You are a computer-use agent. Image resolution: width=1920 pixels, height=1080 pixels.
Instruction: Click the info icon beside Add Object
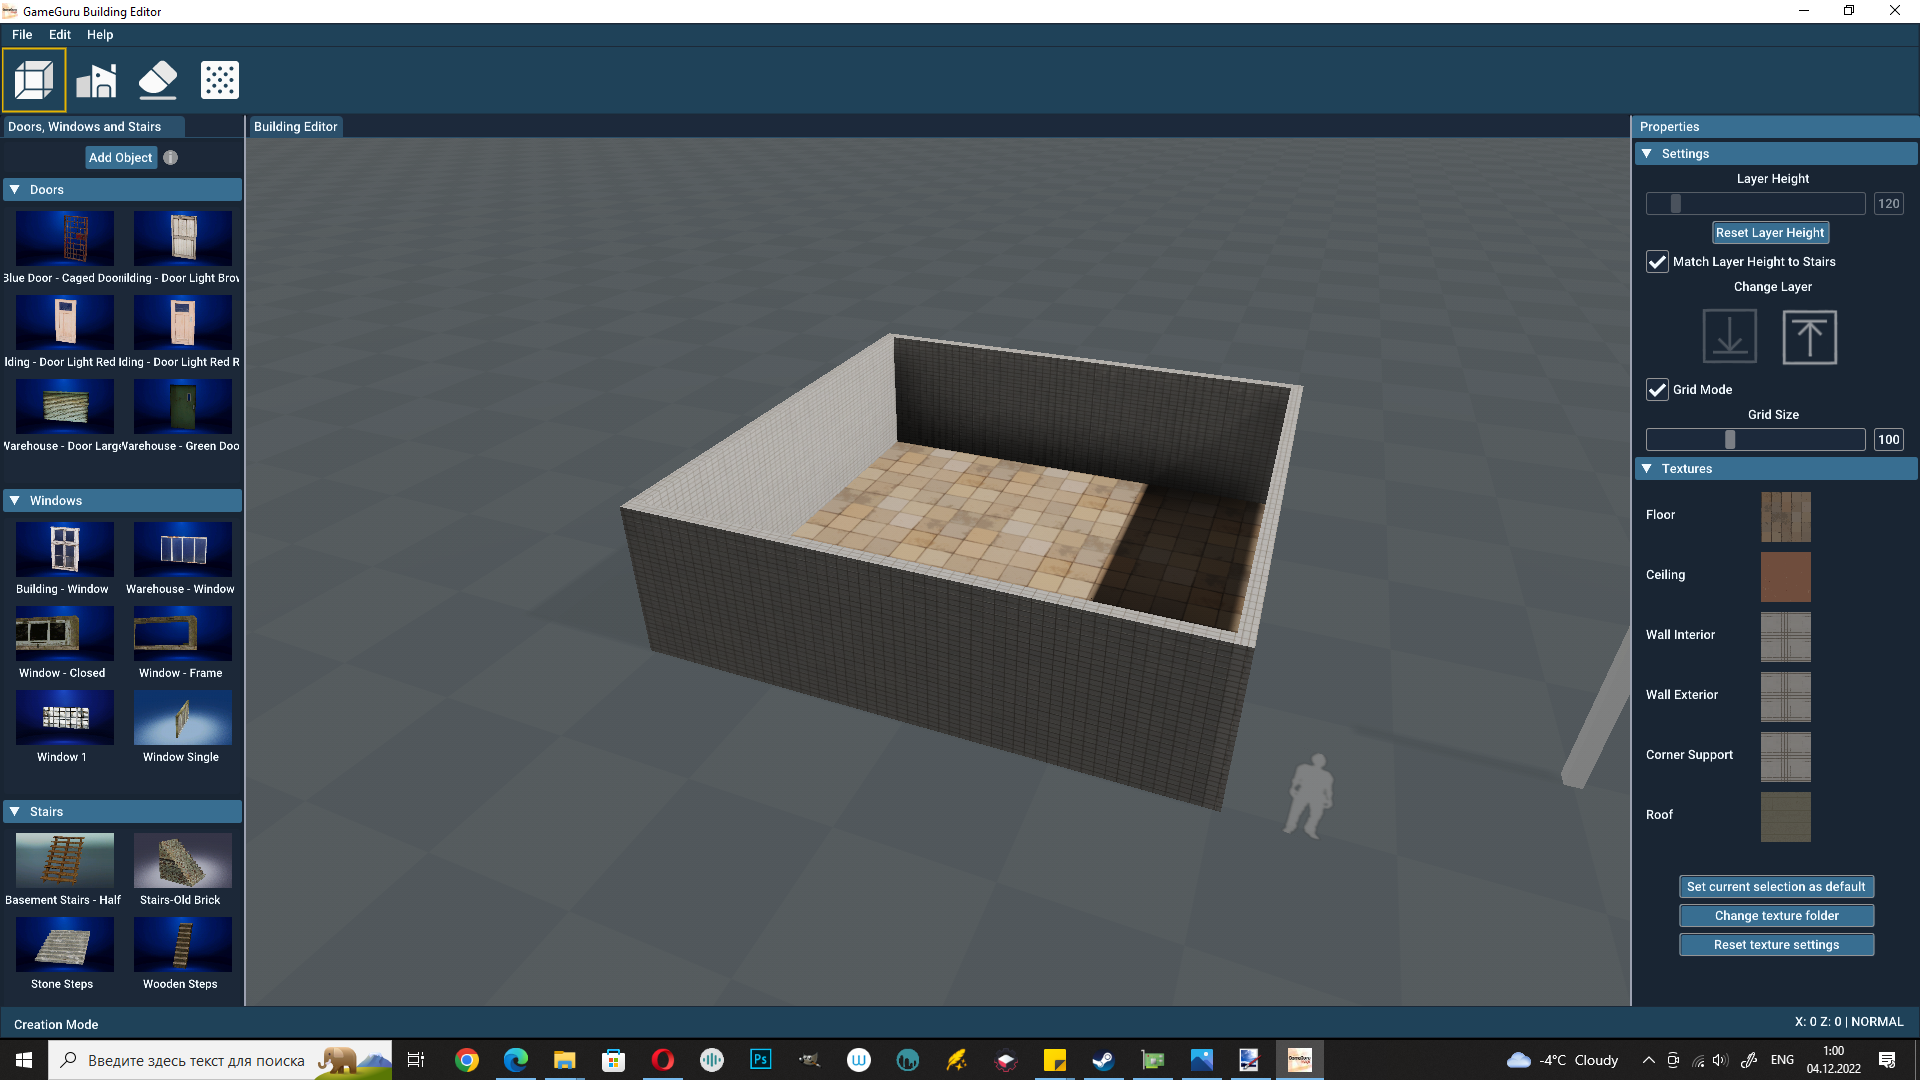(170, 157)
